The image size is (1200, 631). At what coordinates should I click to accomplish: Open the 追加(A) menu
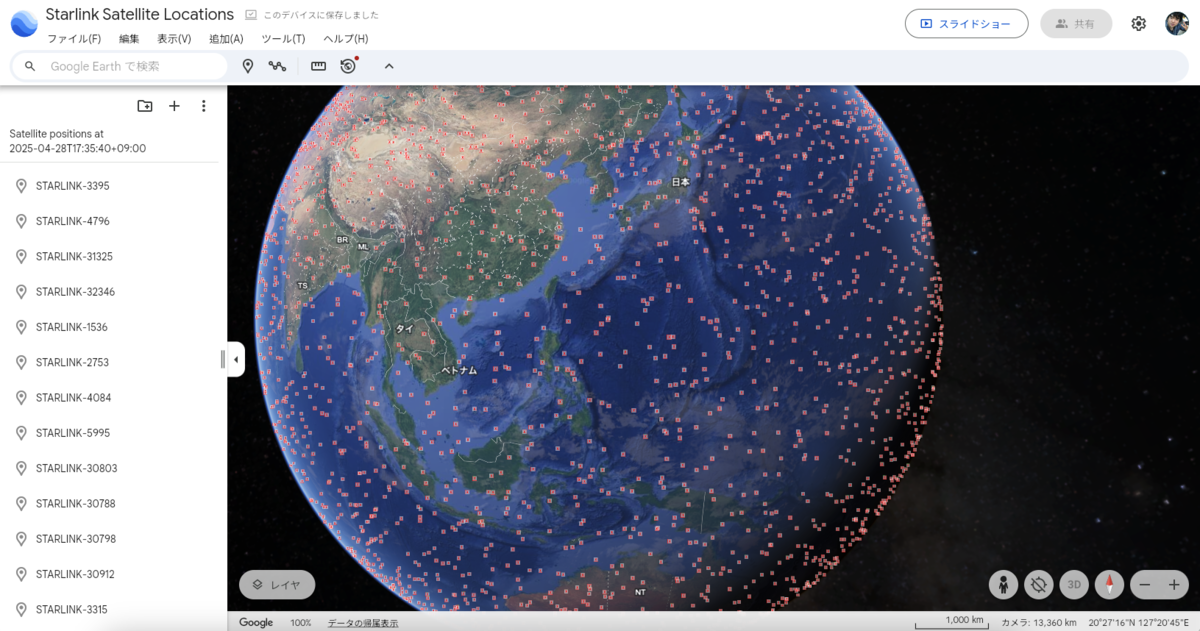226,39
